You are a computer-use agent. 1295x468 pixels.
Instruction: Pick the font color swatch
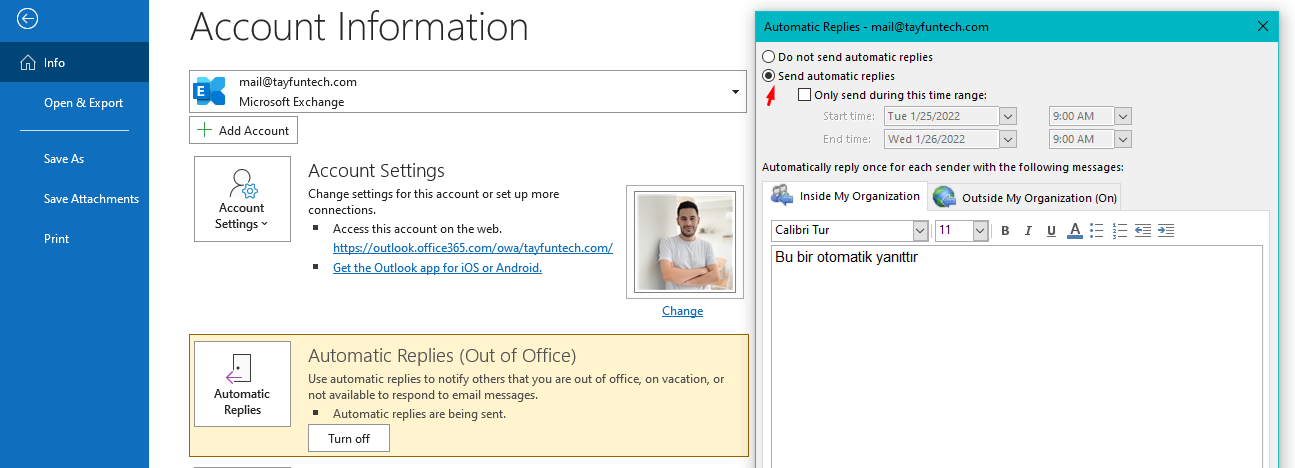(1075, 231)
